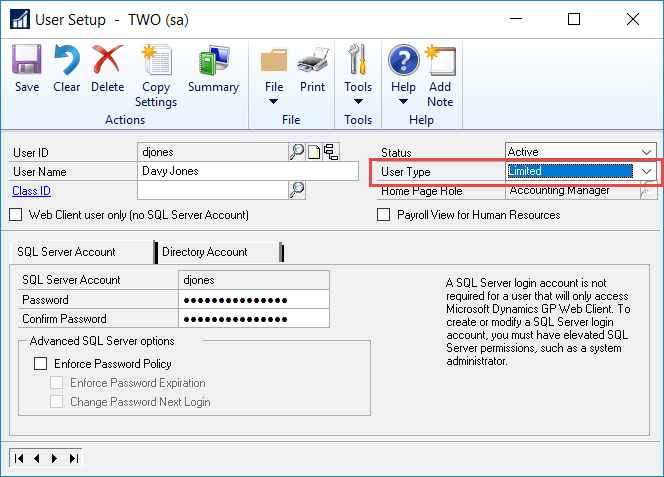Click the Confirm Password field
The height and width of the screenshot is (477, 664).
(254, 319)
